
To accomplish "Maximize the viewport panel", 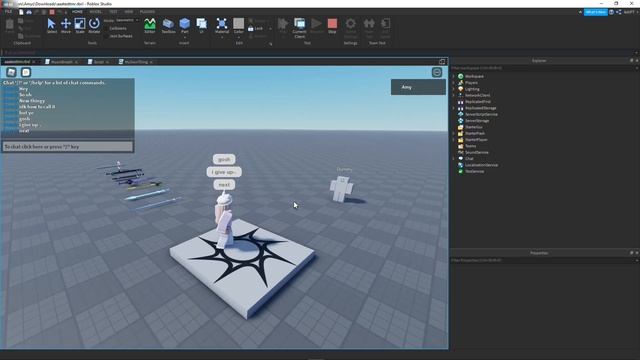I will [442, 62].
